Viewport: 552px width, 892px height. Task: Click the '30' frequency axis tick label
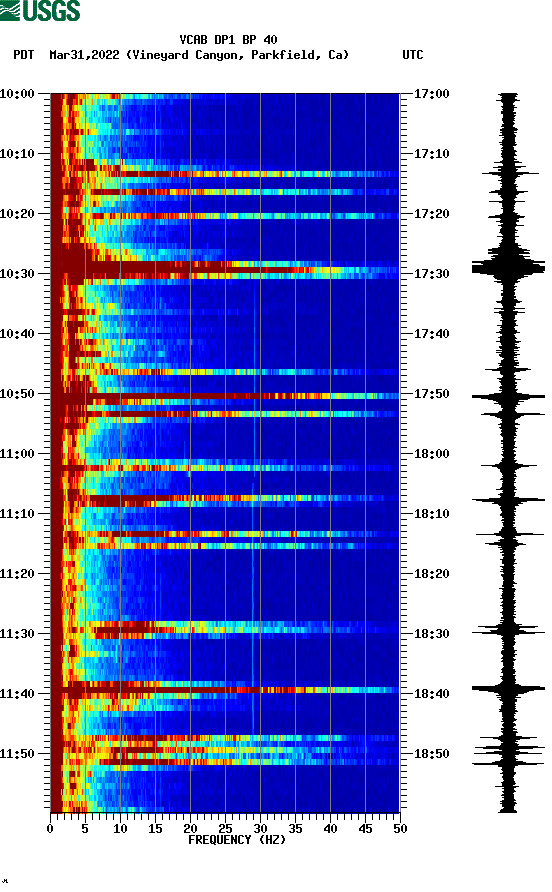[260, 829]
